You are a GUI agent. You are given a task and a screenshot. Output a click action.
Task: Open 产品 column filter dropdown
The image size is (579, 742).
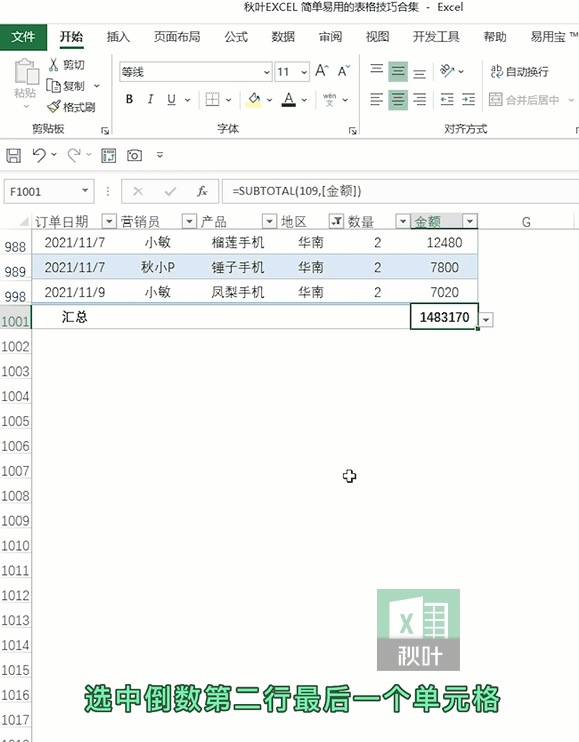(269, 221)
